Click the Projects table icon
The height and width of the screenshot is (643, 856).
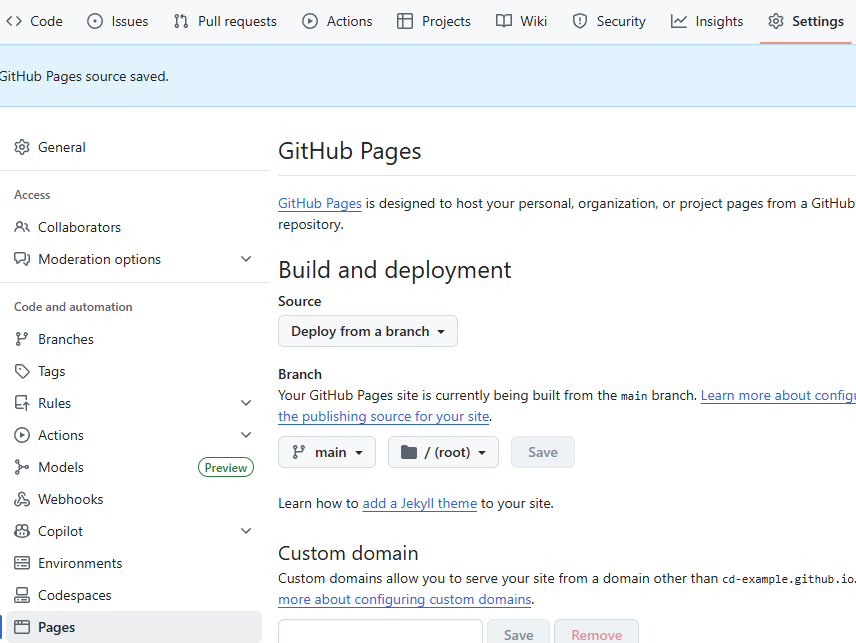pyautogui.click(x=405, y=21)
